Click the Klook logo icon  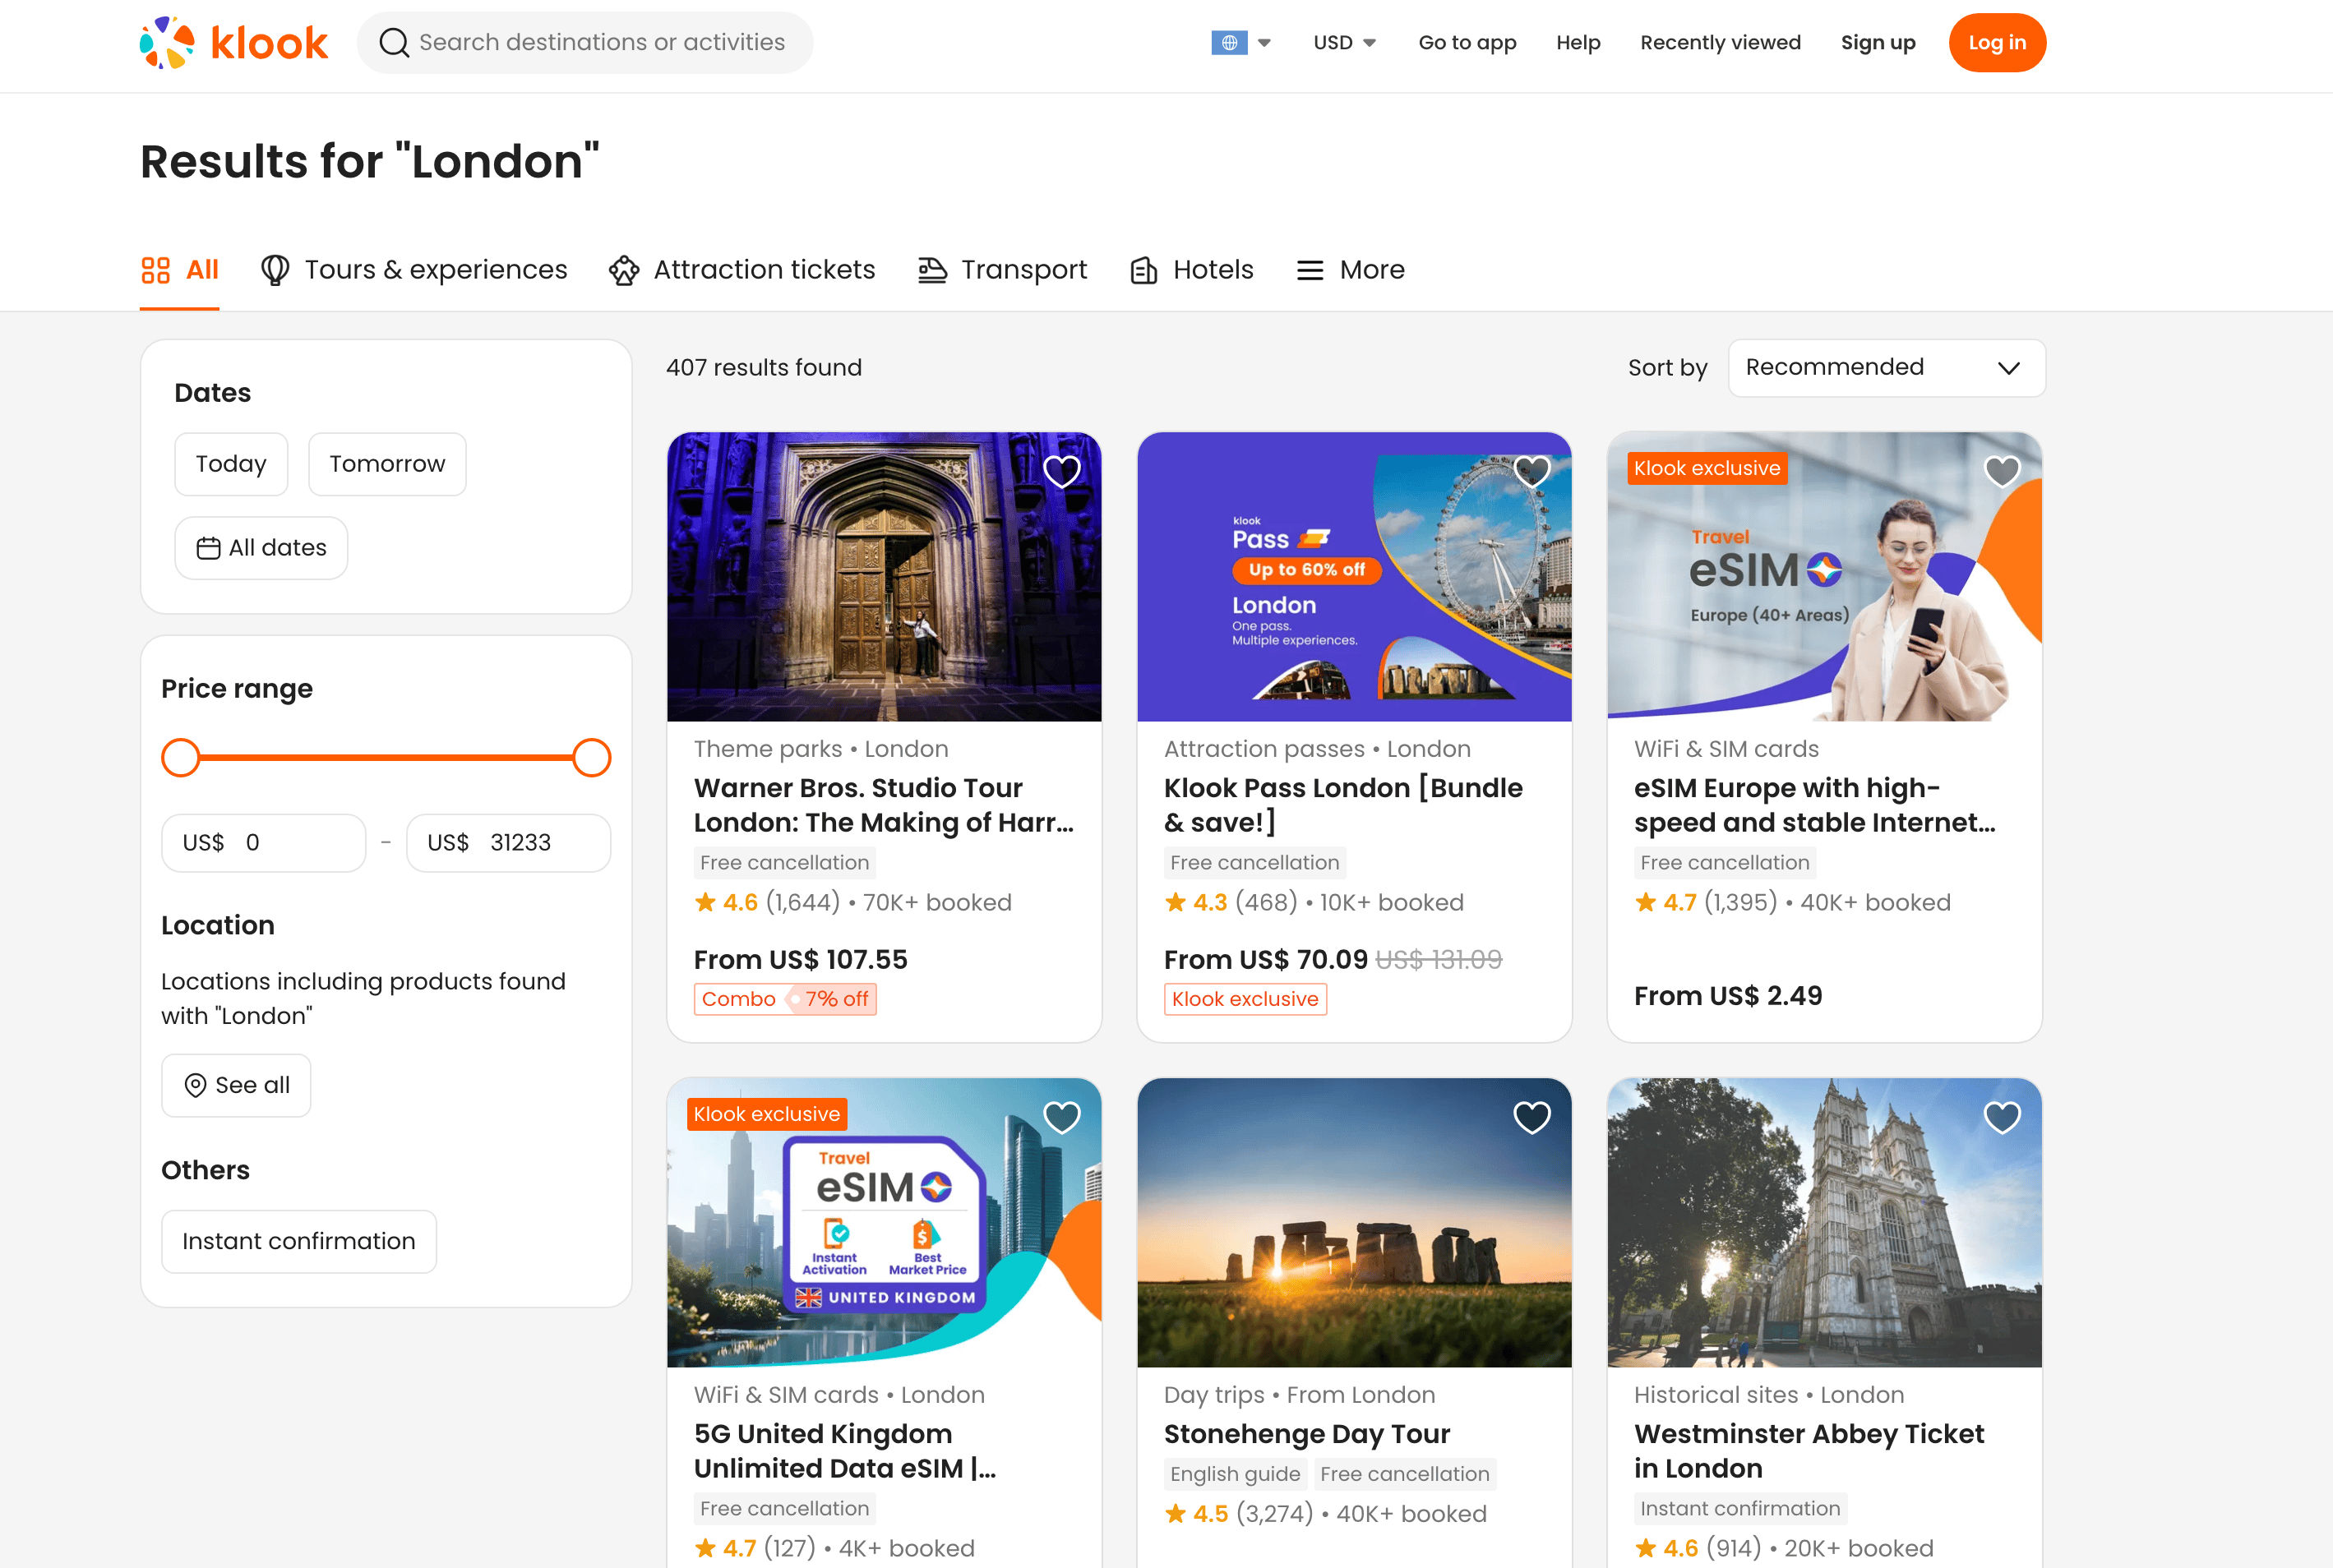[167, 43]
